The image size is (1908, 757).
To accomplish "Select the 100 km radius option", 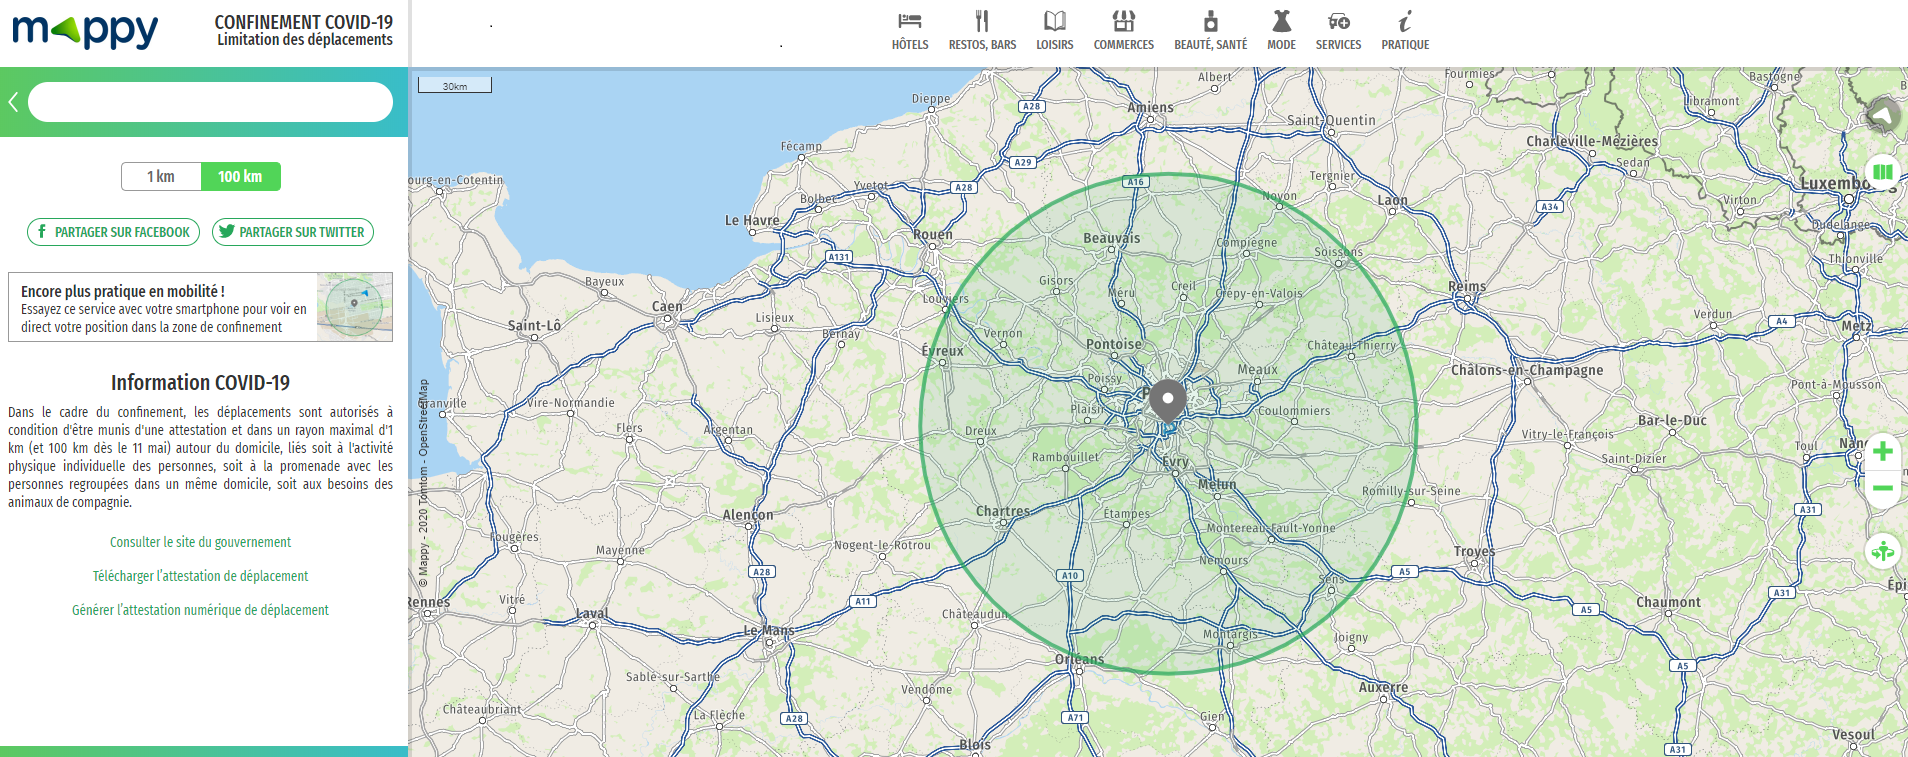I will click(240, 177).
